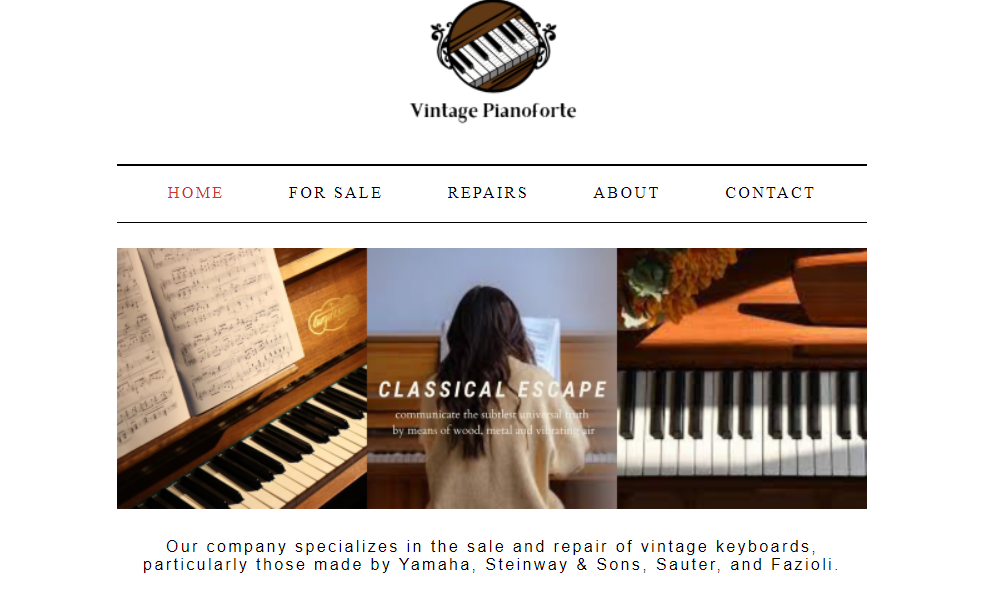
Task: Click the CLASSICAL ESCAPE heading
Action: [493, 389]
